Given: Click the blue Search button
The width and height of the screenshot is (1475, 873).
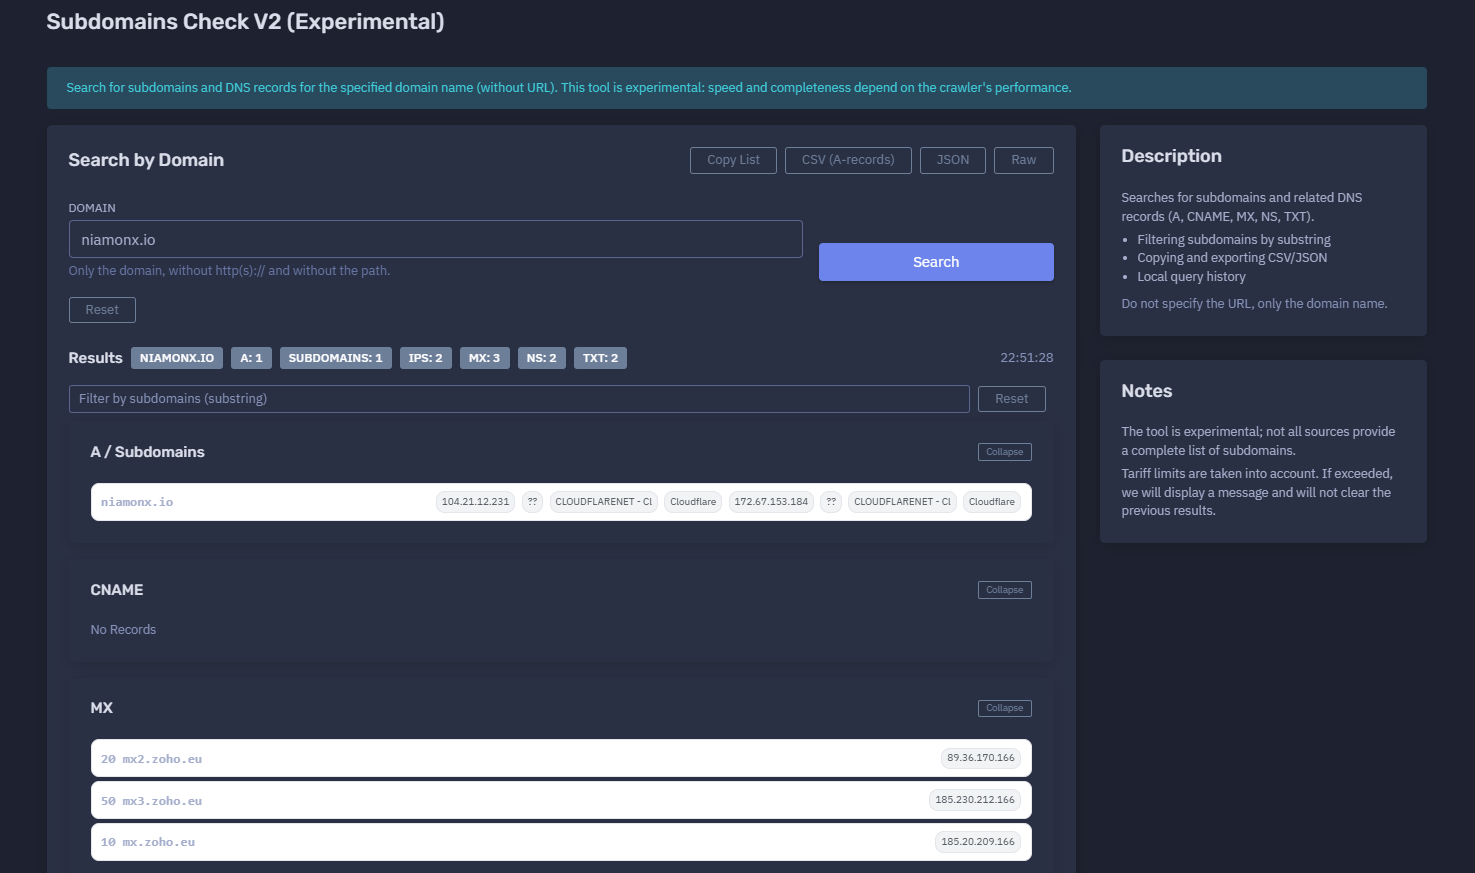Looking at the screenshot, I should point(936,262).
